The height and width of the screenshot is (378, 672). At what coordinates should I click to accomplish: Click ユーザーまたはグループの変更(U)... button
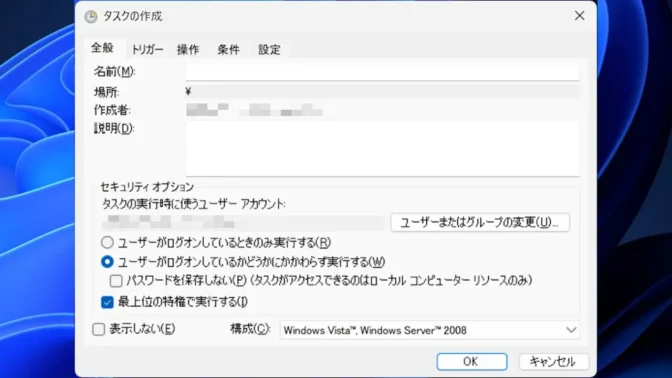click(x=480, y=222)
